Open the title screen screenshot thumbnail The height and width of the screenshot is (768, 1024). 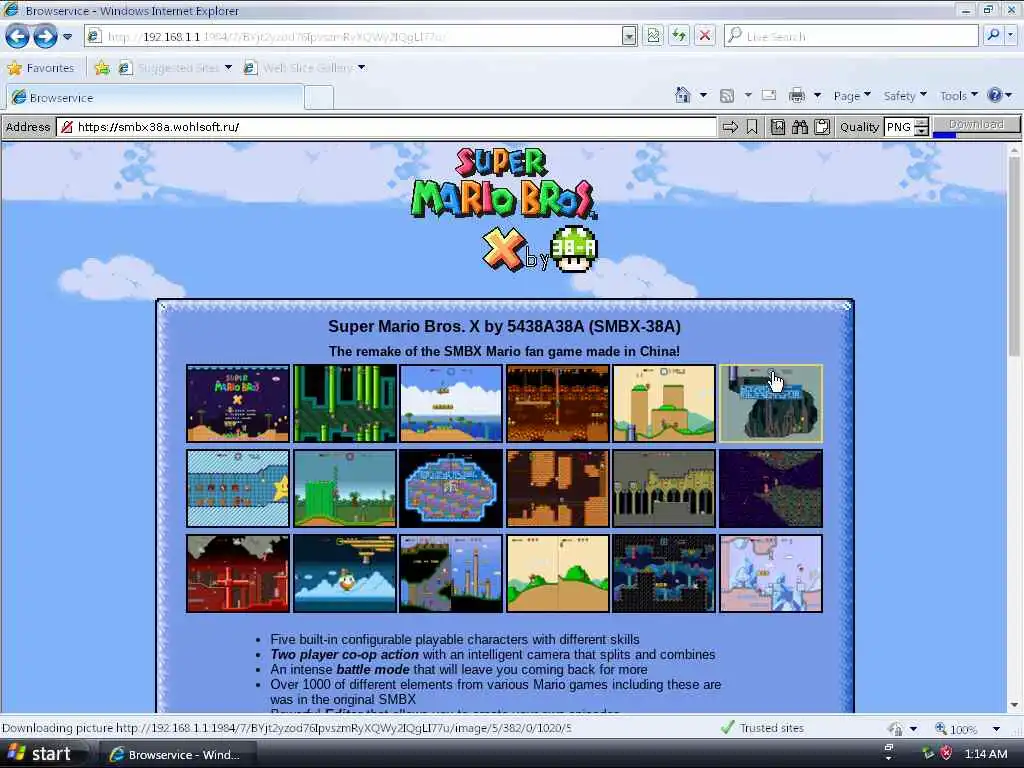tap(238, 404)
